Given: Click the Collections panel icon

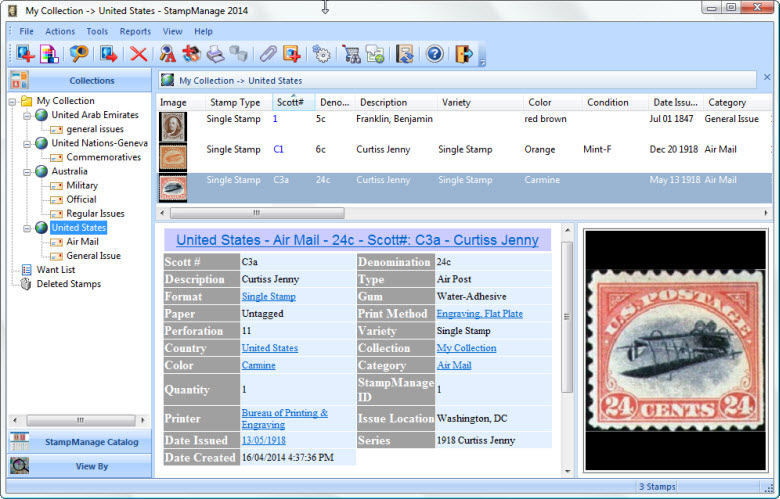Looking at the screenshot, I should pos(19,80).
